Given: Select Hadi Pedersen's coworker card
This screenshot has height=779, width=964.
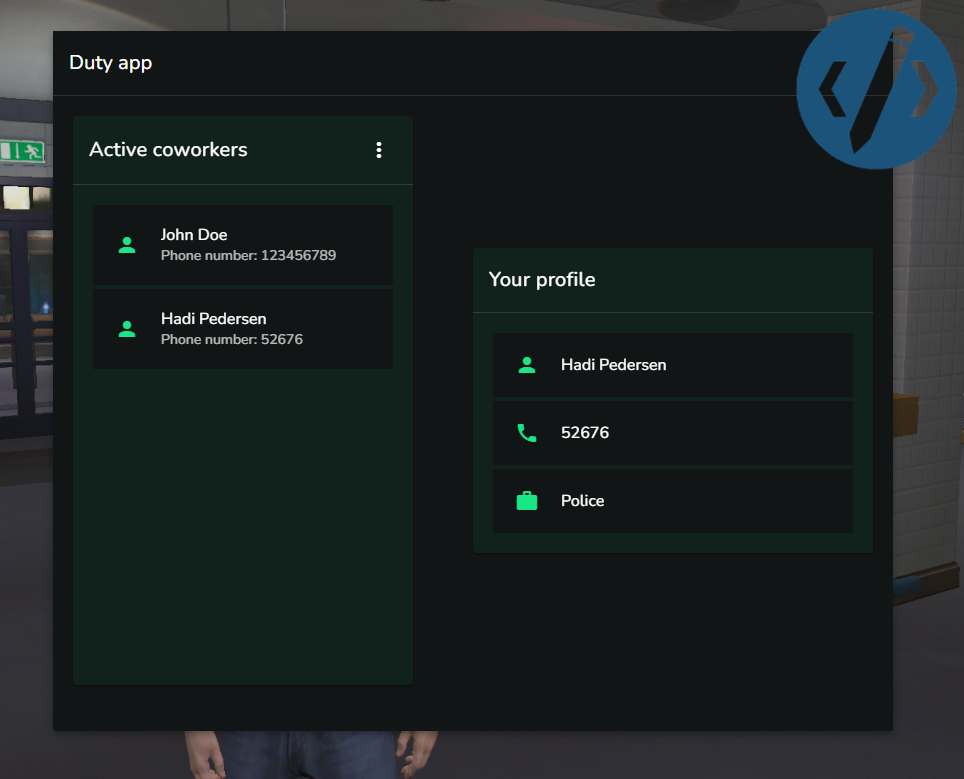Looking at the screenshot, I should (x=243, y=329).
